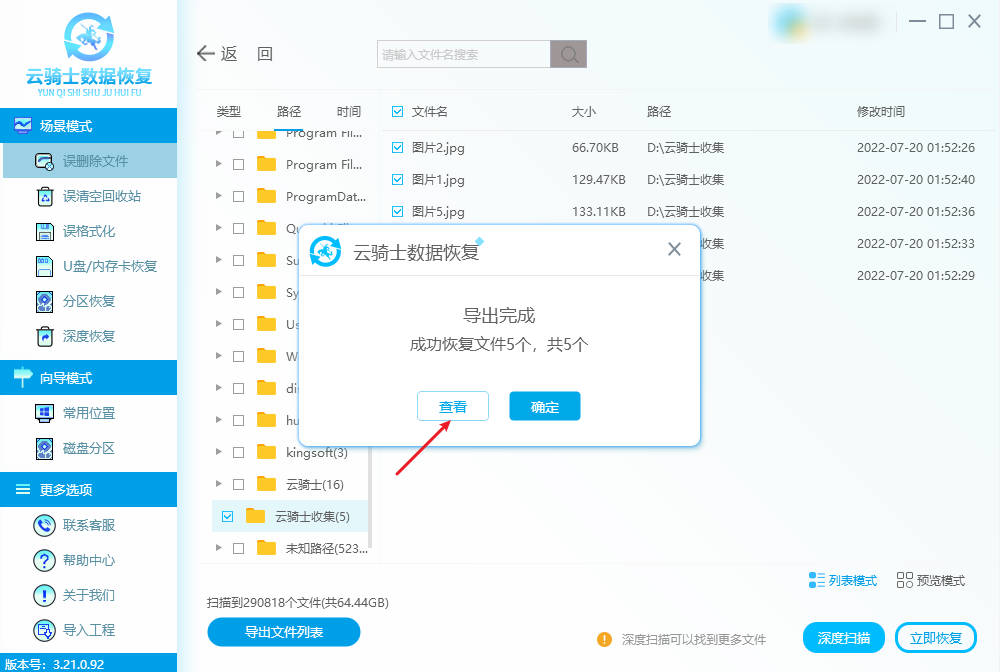Click the 场景模式 header icon
The height and width of the screenshot is (672, 1000).
(x=23, y=126)
